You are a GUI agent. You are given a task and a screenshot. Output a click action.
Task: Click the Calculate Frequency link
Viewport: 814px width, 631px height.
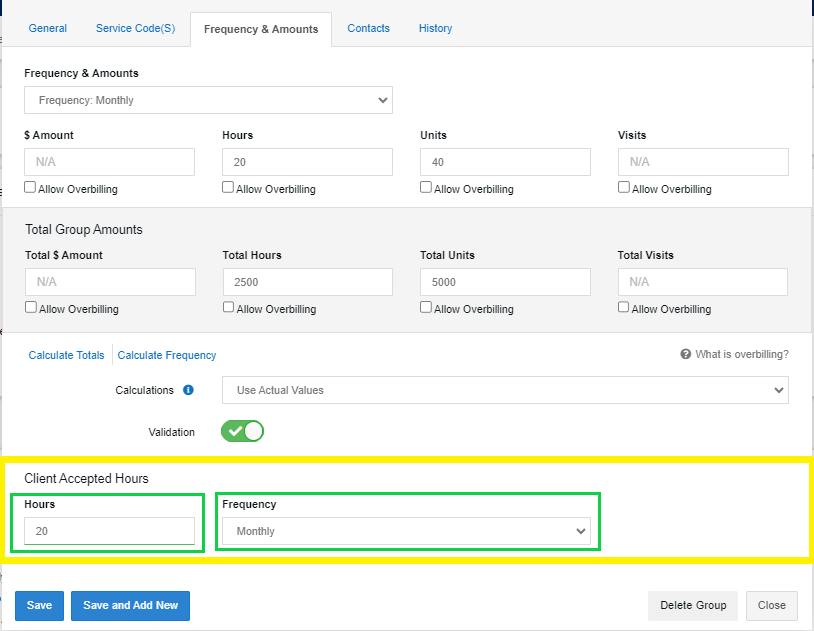[167, 355]
